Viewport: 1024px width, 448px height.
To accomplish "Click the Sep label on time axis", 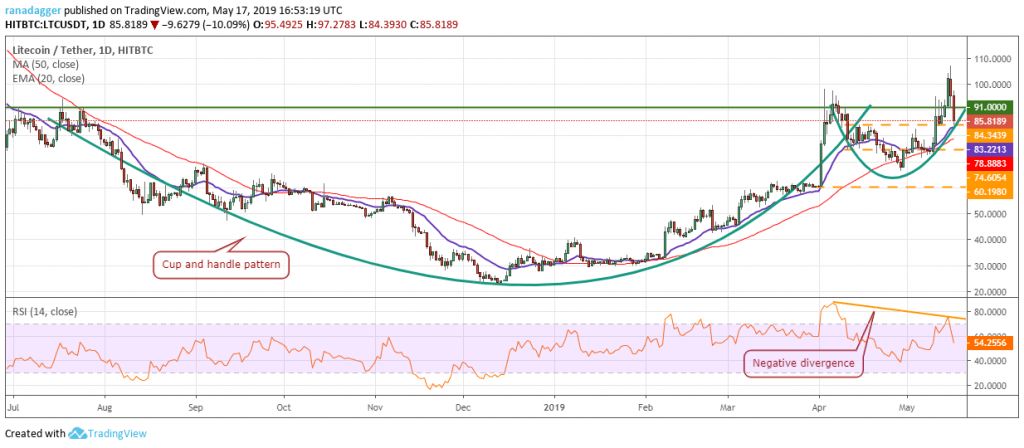I will (x=196, y=409).
